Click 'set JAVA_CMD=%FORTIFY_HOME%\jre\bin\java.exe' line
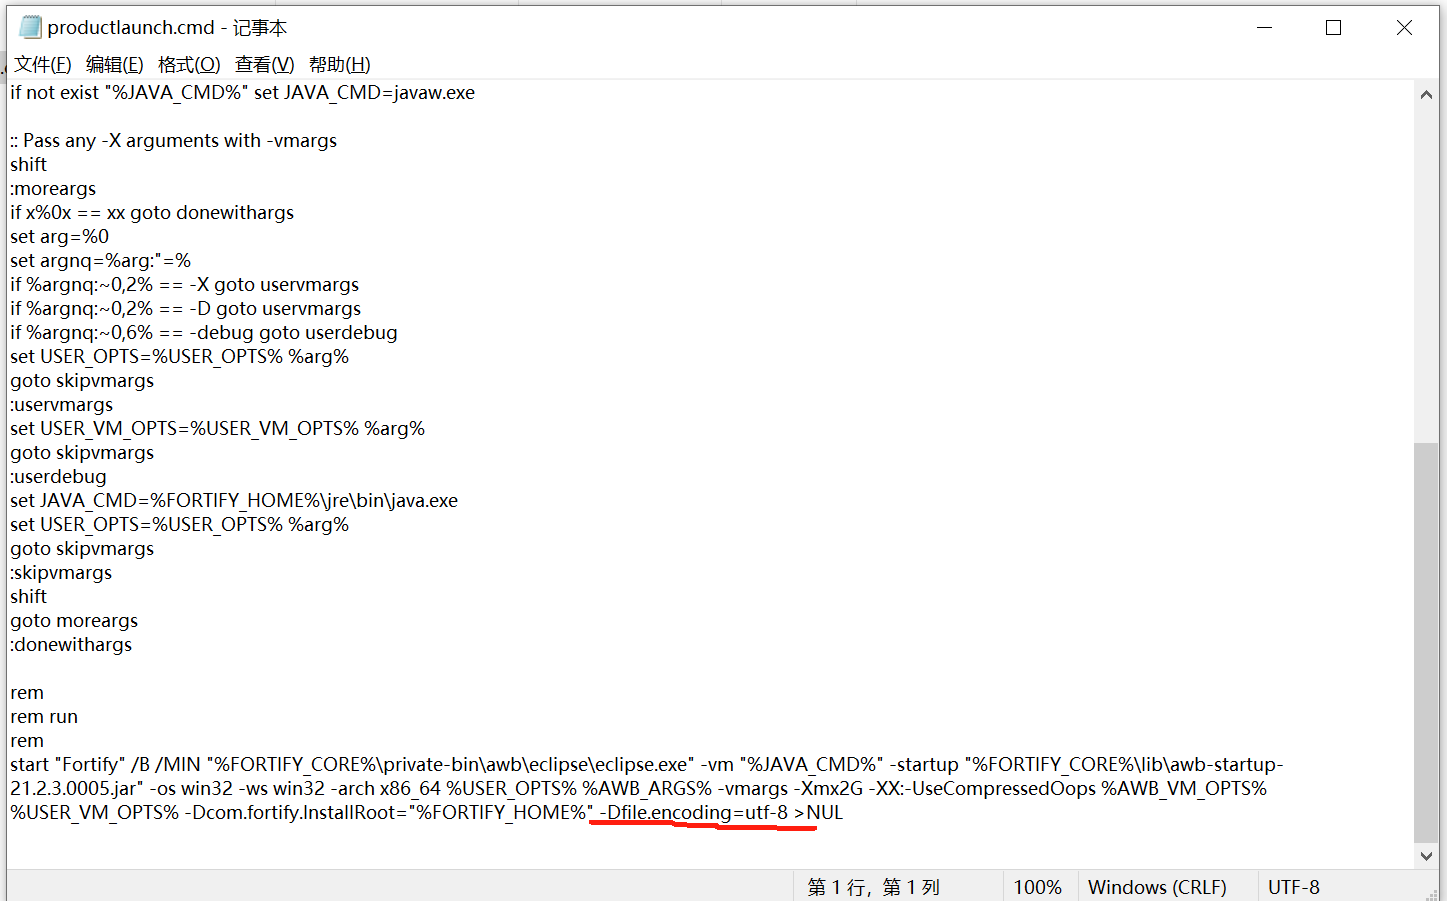 (x=234, y=501)
